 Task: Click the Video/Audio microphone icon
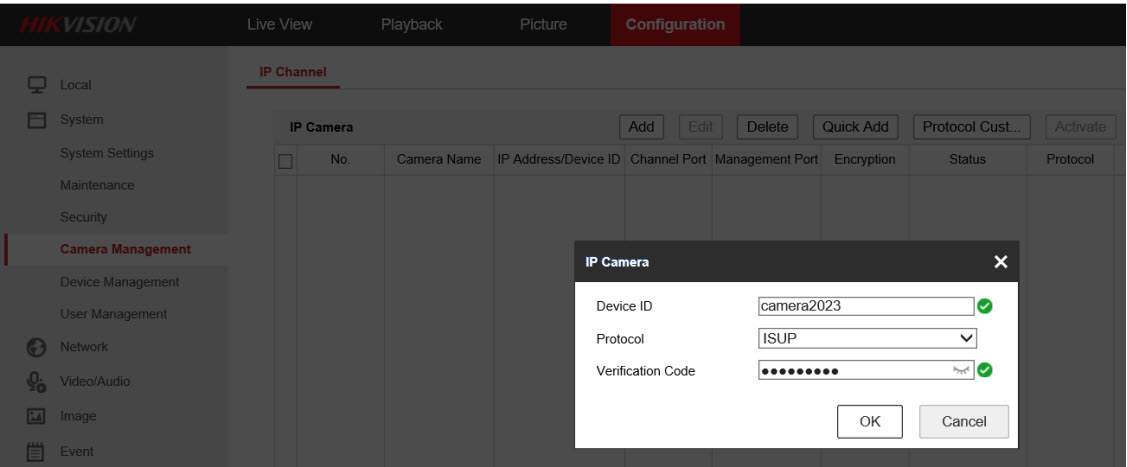click(34, 381)
